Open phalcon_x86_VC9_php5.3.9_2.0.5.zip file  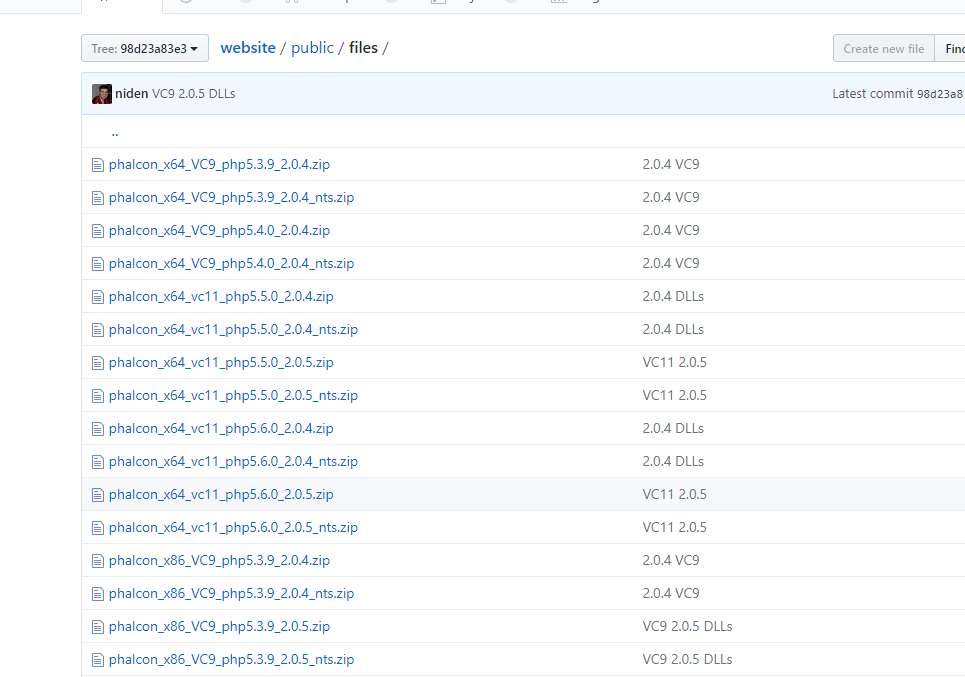[x=219, y=627]
